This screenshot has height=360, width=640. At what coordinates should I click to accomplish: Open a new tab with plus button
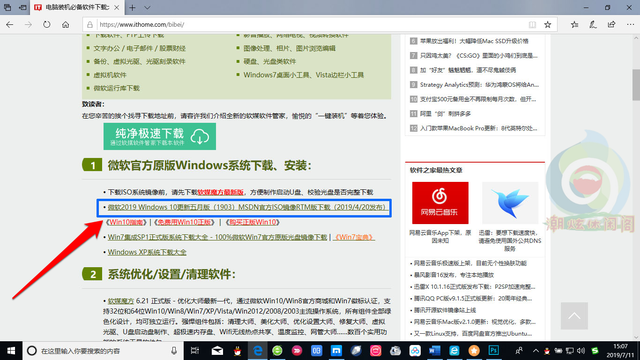[132, 7]
